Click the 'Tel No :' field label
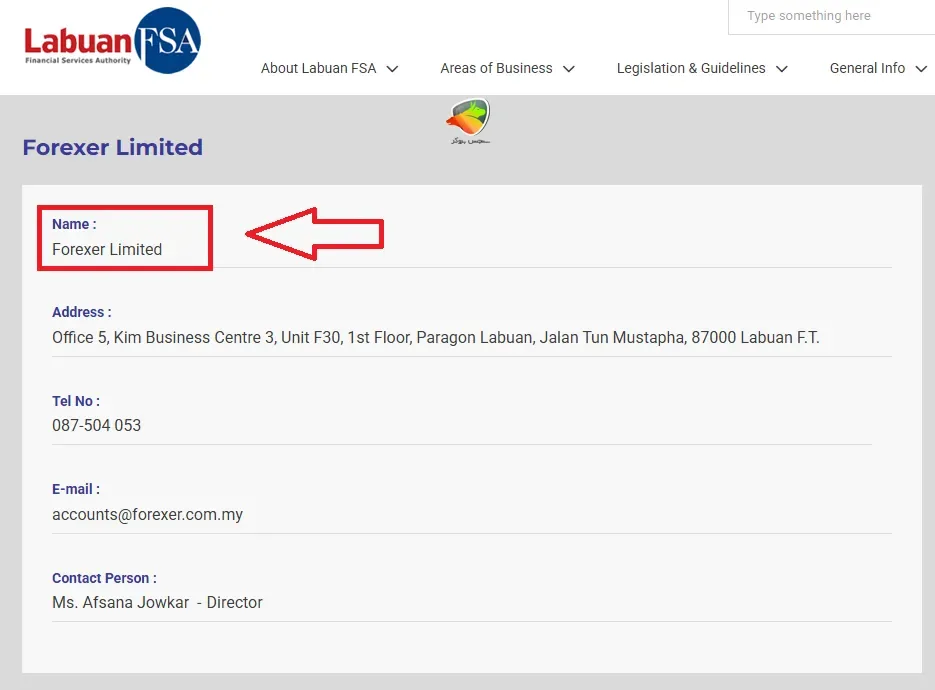The height and width of the screenshot is (690, 935). (x=76, y=401)
